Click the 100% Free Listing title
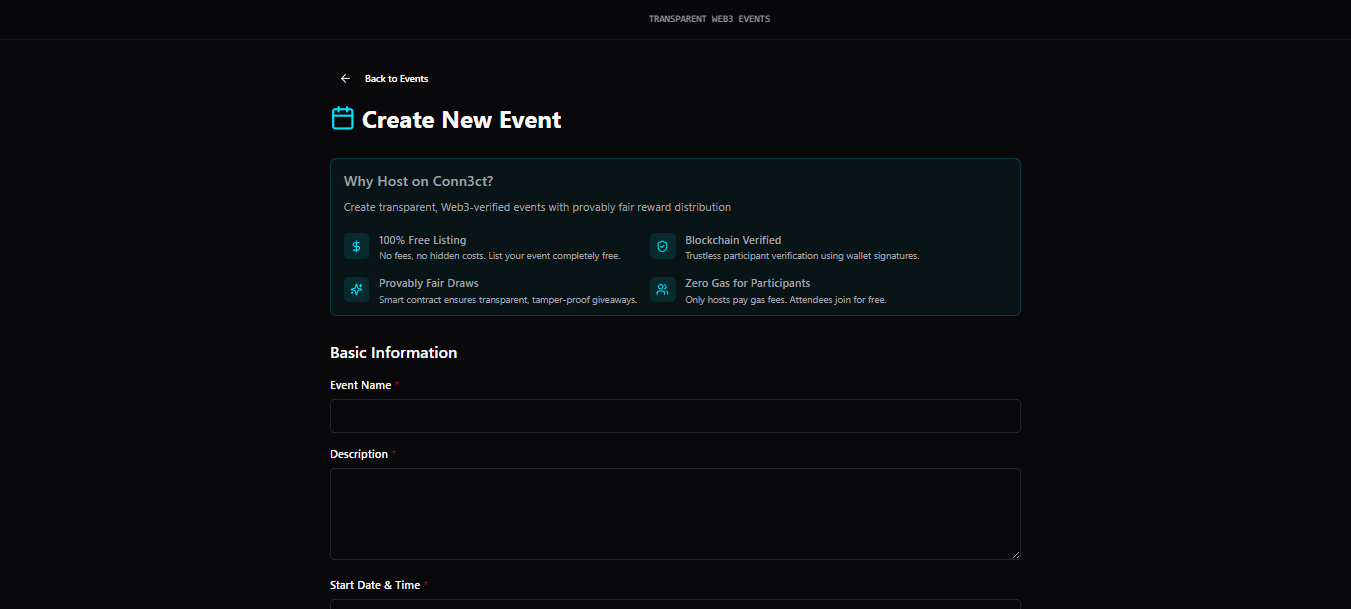 coord(422,240)
